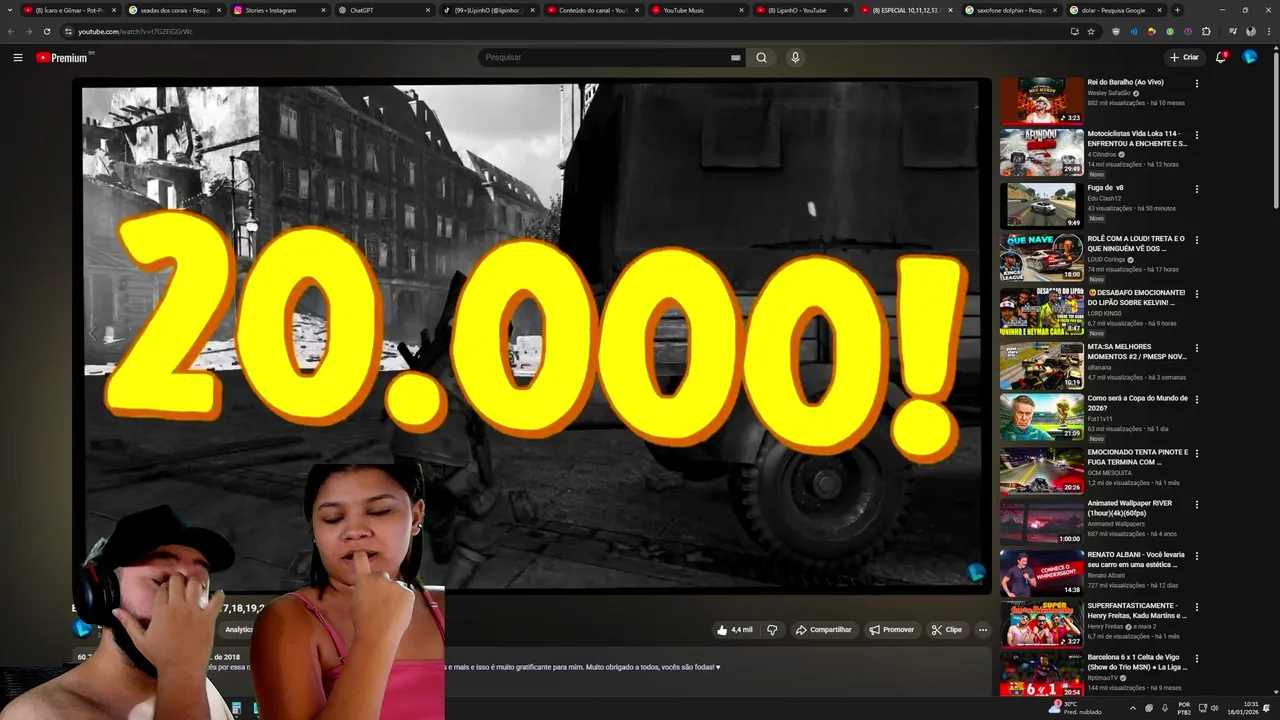Click the Clipe scissors button

[x=946, y=630]
